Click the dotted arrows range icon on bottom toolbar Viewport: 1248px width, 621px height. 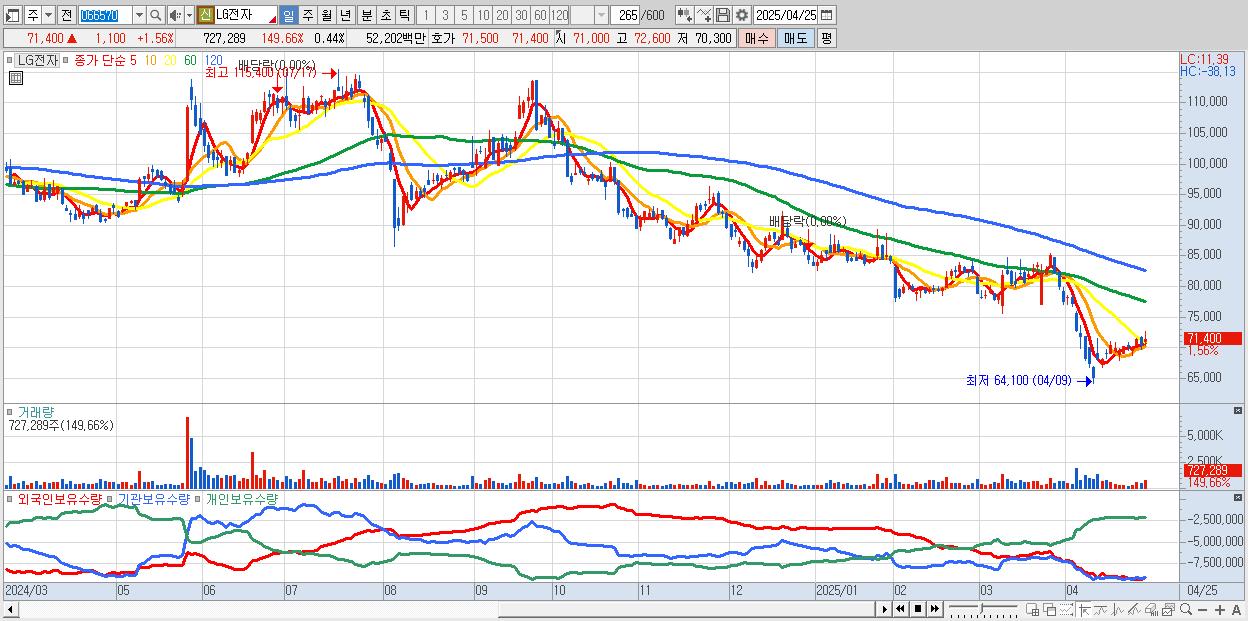(1066, 608)
